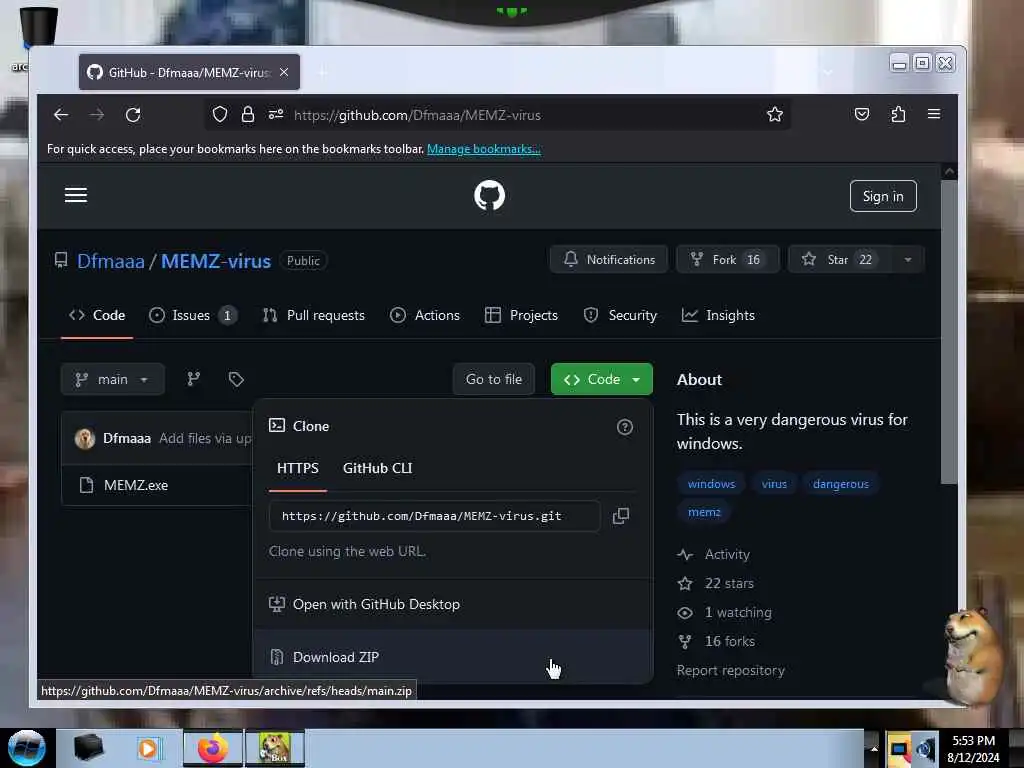
Task: Open the tracking protection shield icon
Action: pyautogui.click(x=220, y=114)
